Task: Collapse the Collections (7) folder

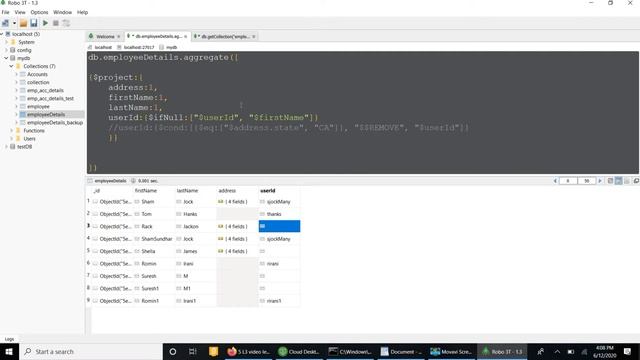Action: tap(11, 66)
